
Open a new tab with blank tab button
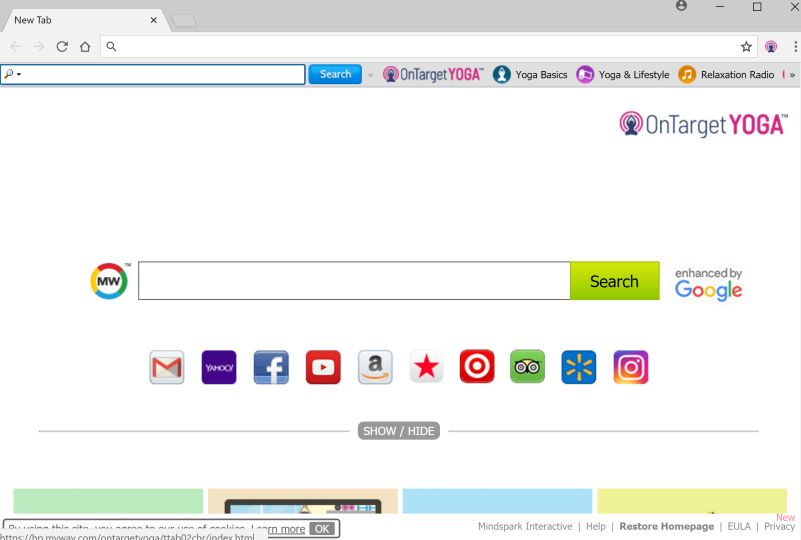pos(184,20)
